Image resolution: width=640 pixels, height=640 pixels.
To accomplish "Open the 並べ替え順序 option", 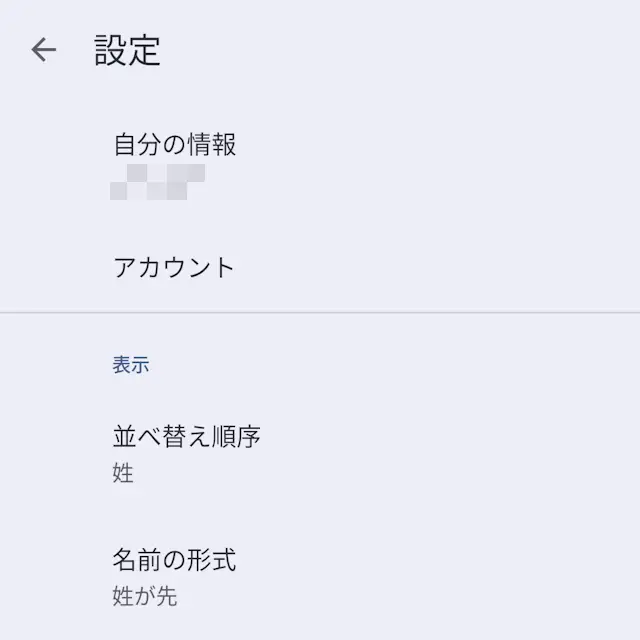I will click(187, 450).
